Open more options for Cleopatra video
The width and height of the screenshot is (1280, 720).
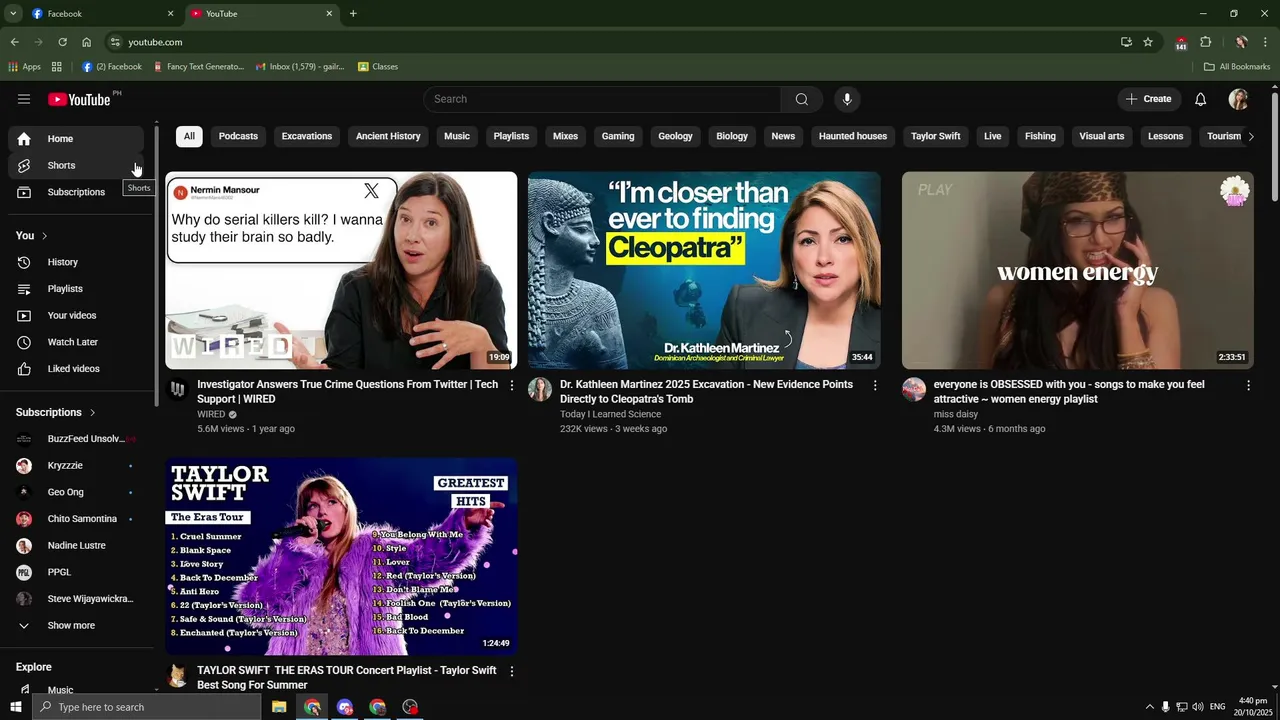pyautogui.click(x=875, y=385)
